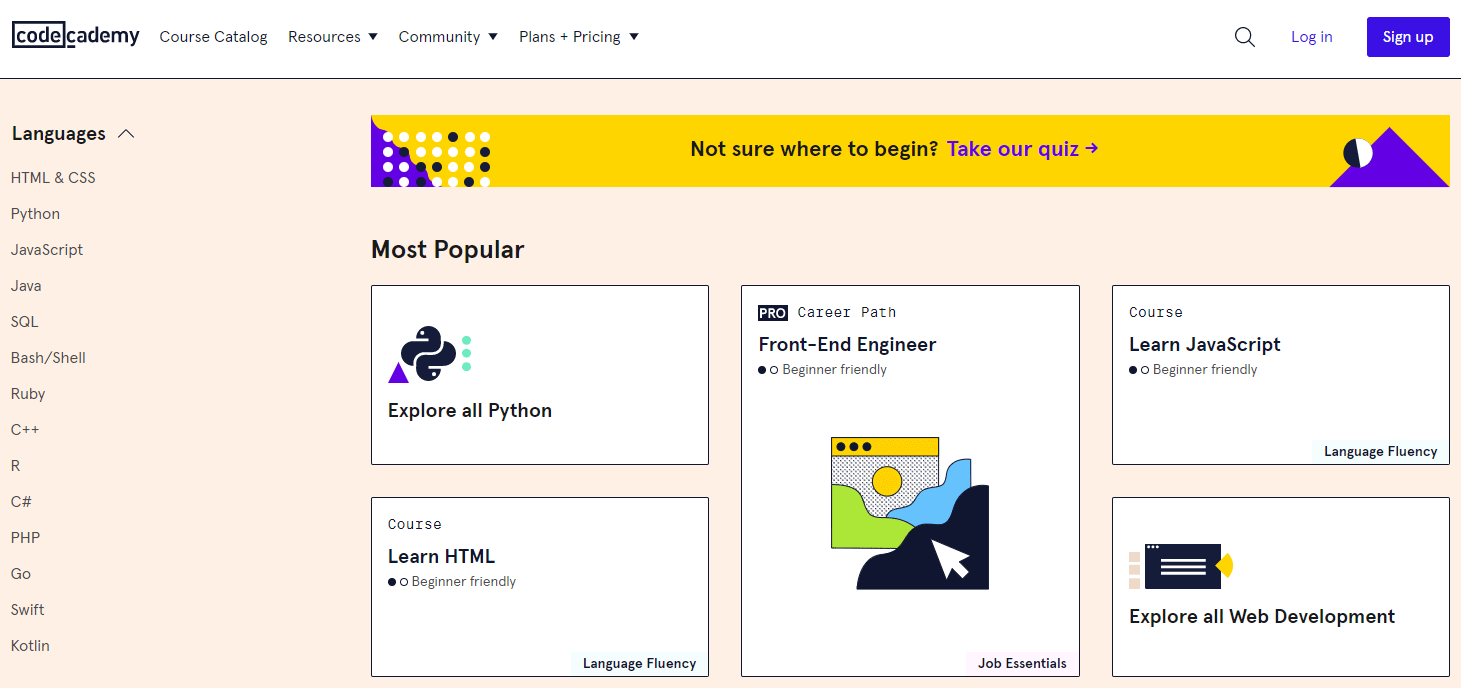Expand the Plans + Pricing dropdown

[x=579, y=37]
